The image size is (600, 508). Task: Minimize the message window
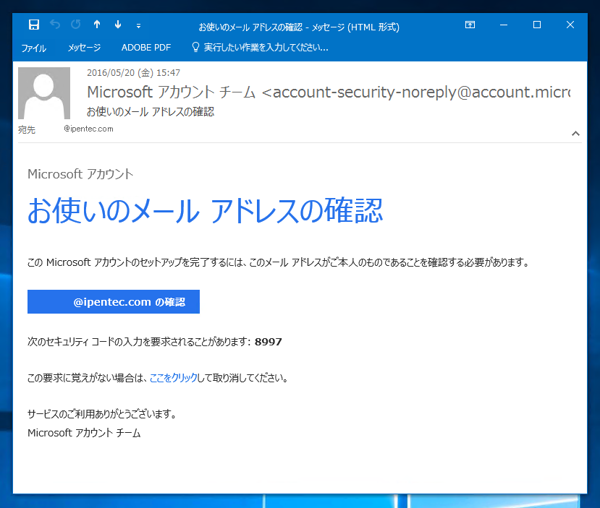pyautogui.click(x=504, y=25)
